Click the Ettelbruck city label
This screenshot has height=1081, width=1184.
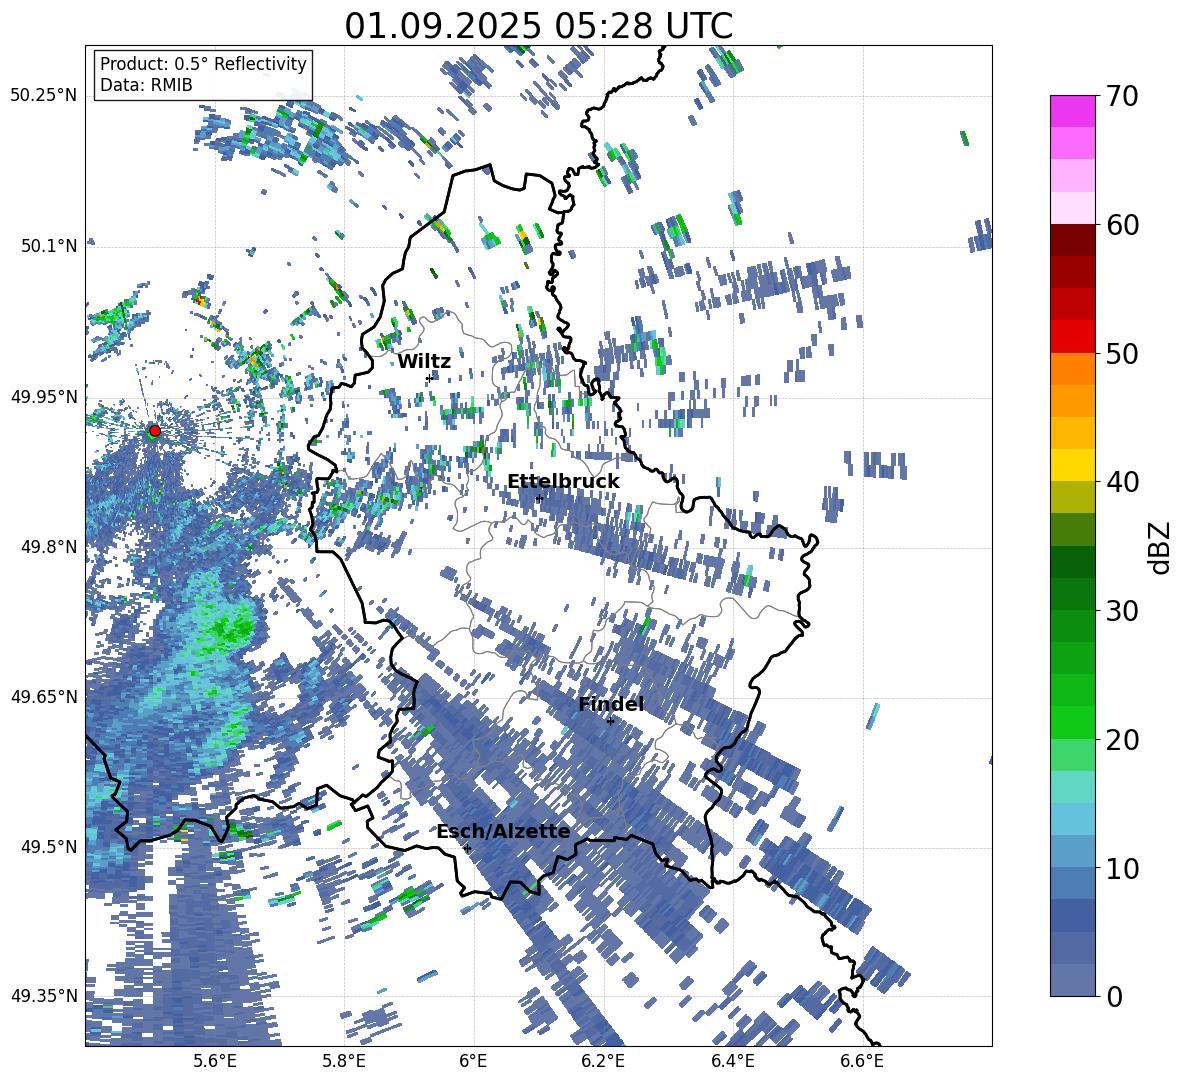point(563,482)
